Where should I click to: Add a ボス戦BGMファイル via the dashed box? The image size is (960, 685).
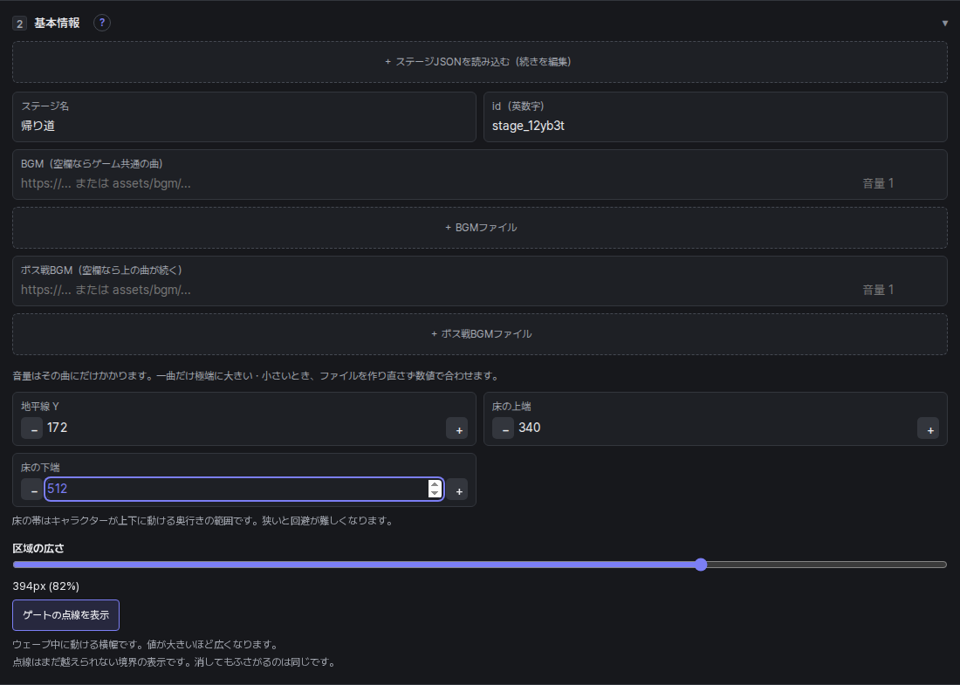point(480,334)
